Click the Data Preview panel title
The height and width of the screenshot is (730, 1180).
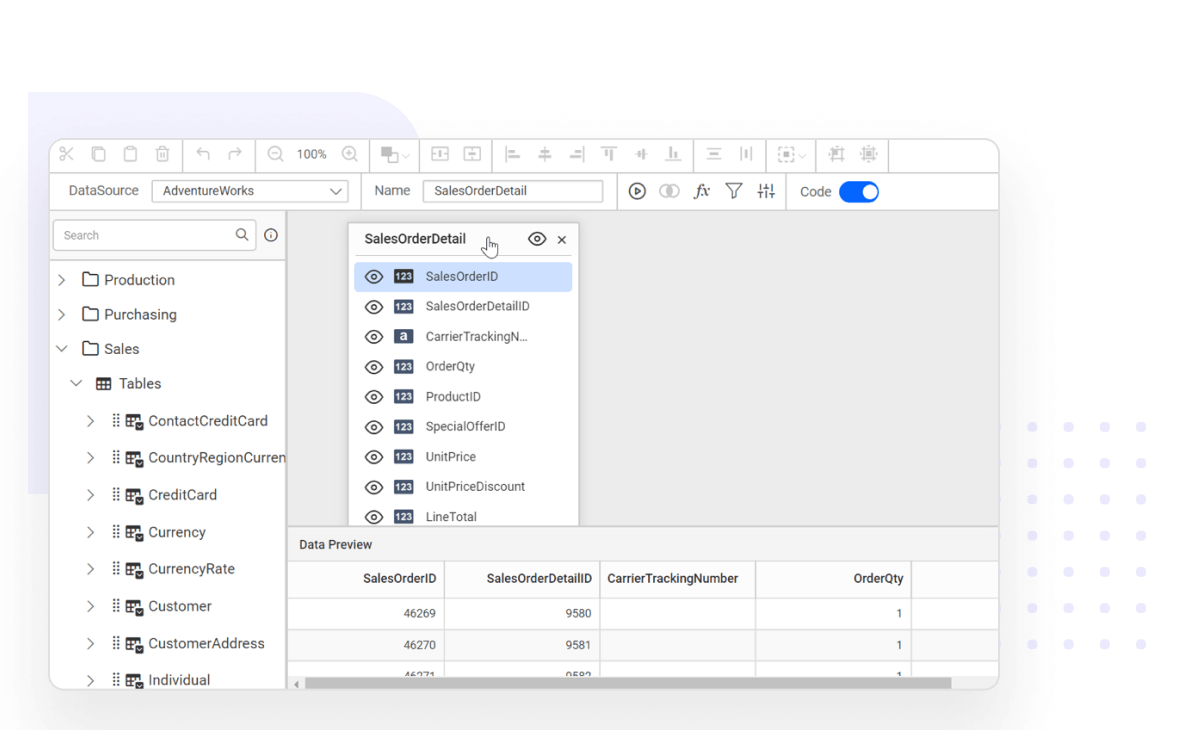point(336,545)
